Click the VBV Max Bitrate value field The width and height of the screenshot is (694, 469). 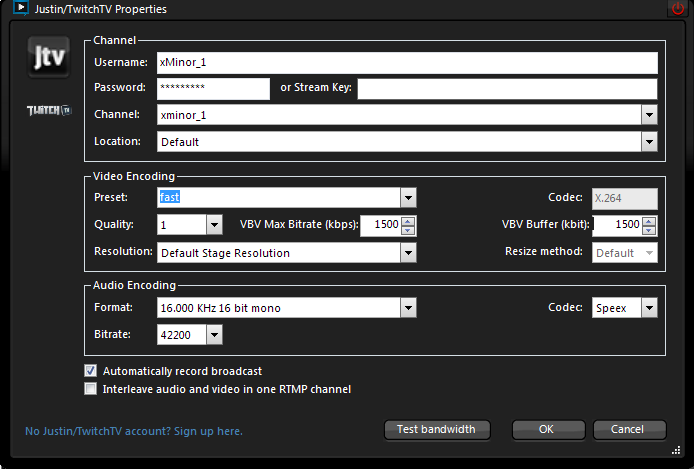381,225
